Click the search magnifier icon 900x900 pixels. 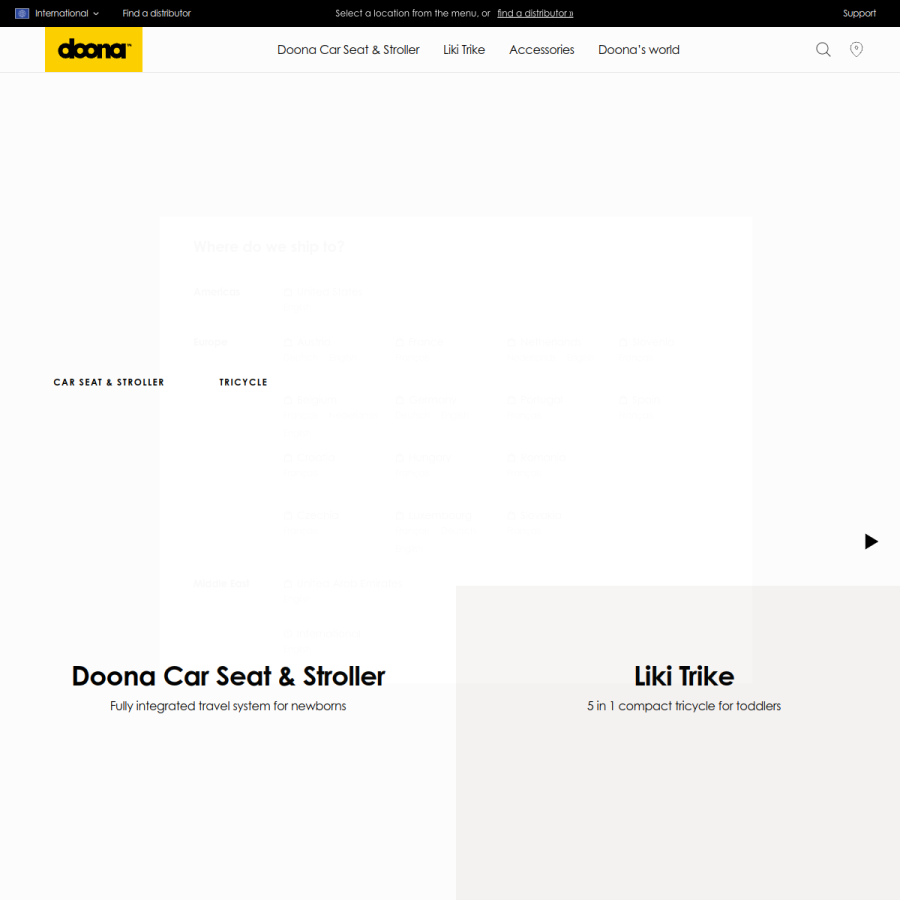823,49
